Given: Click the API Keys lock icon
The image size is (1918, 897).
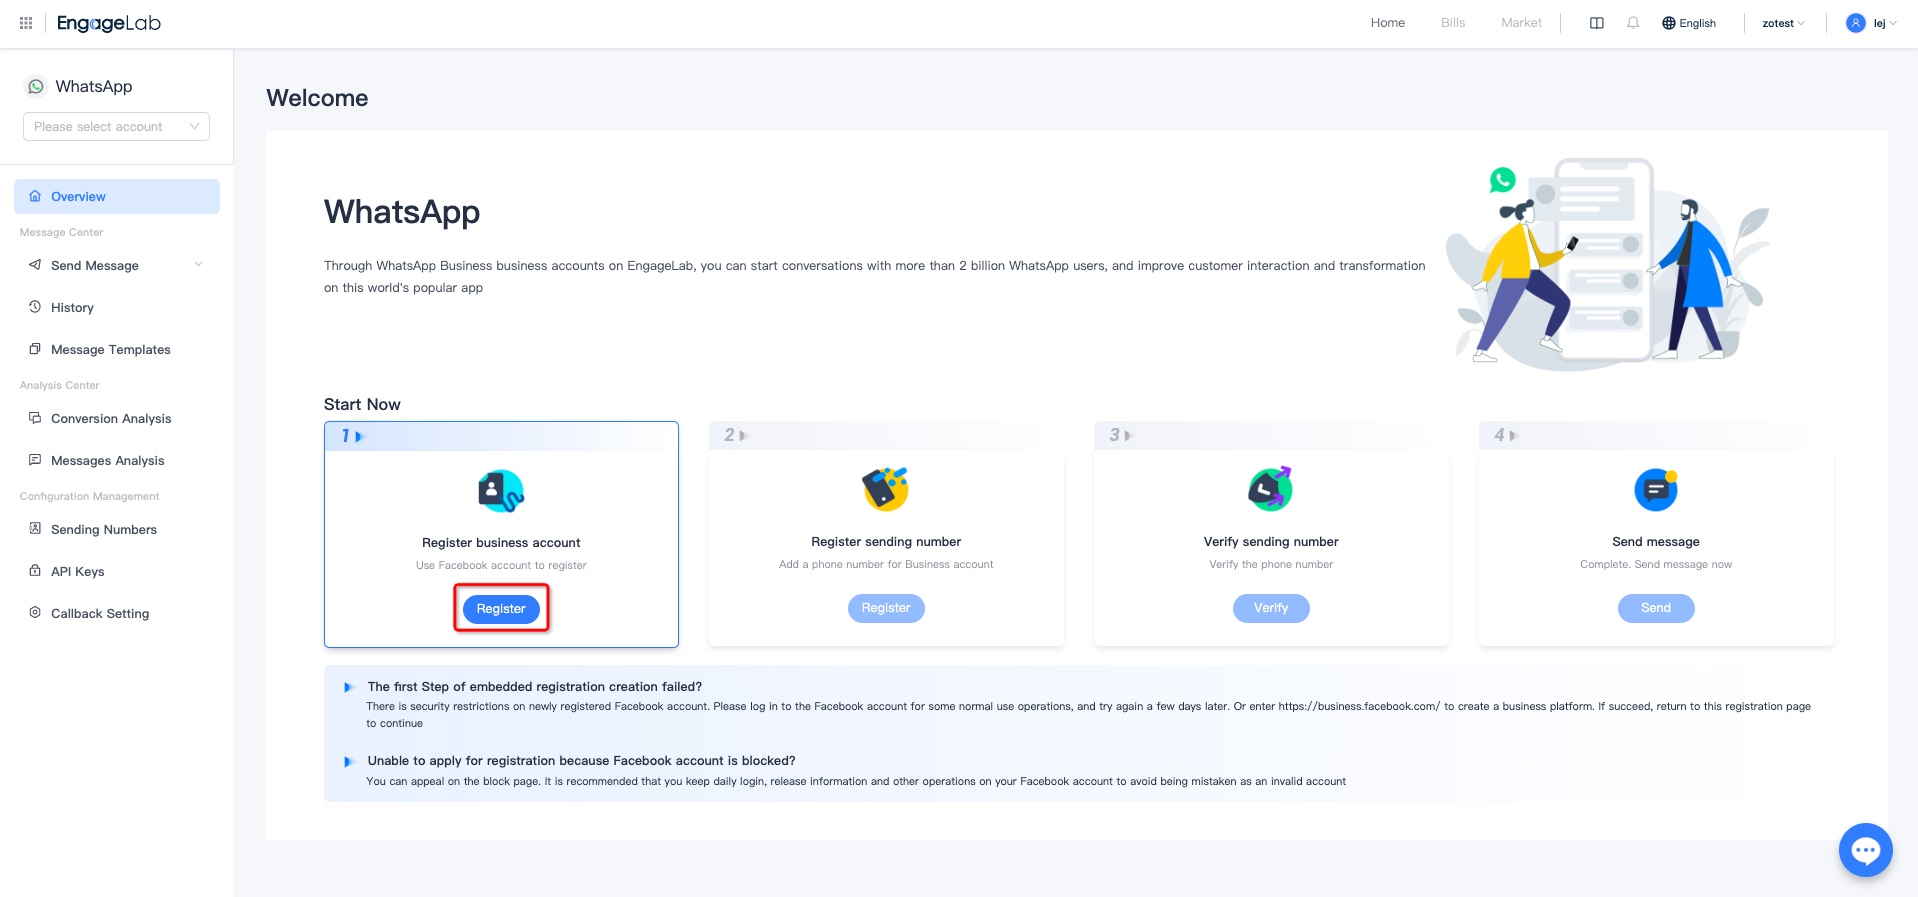Looking at the screenshot, I should [35, 571].
